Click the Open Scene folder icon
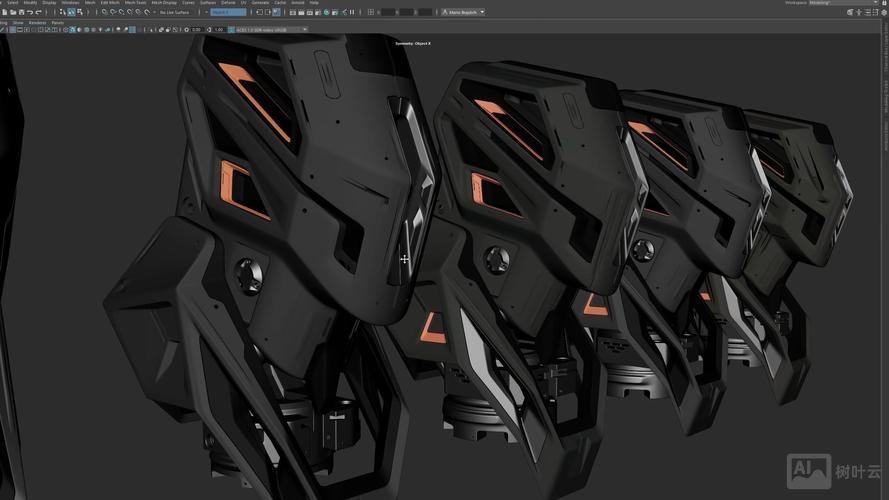The width and height of the screenshot is (889, 500). pos(11,12)
